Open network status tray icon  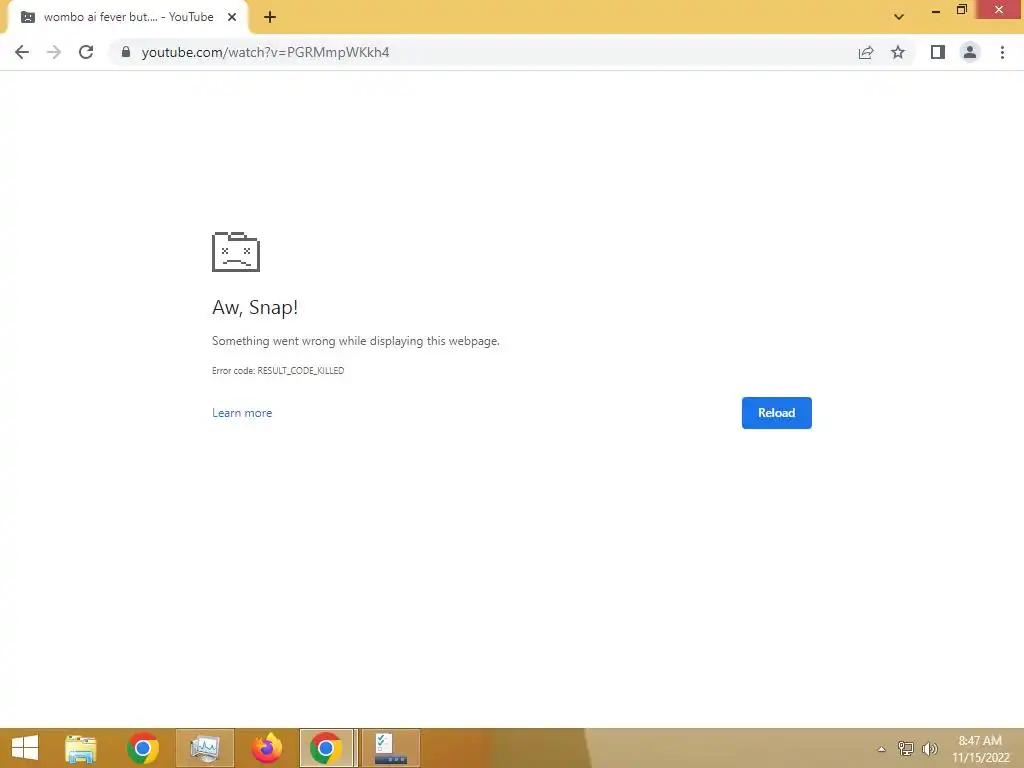point(906,748)
